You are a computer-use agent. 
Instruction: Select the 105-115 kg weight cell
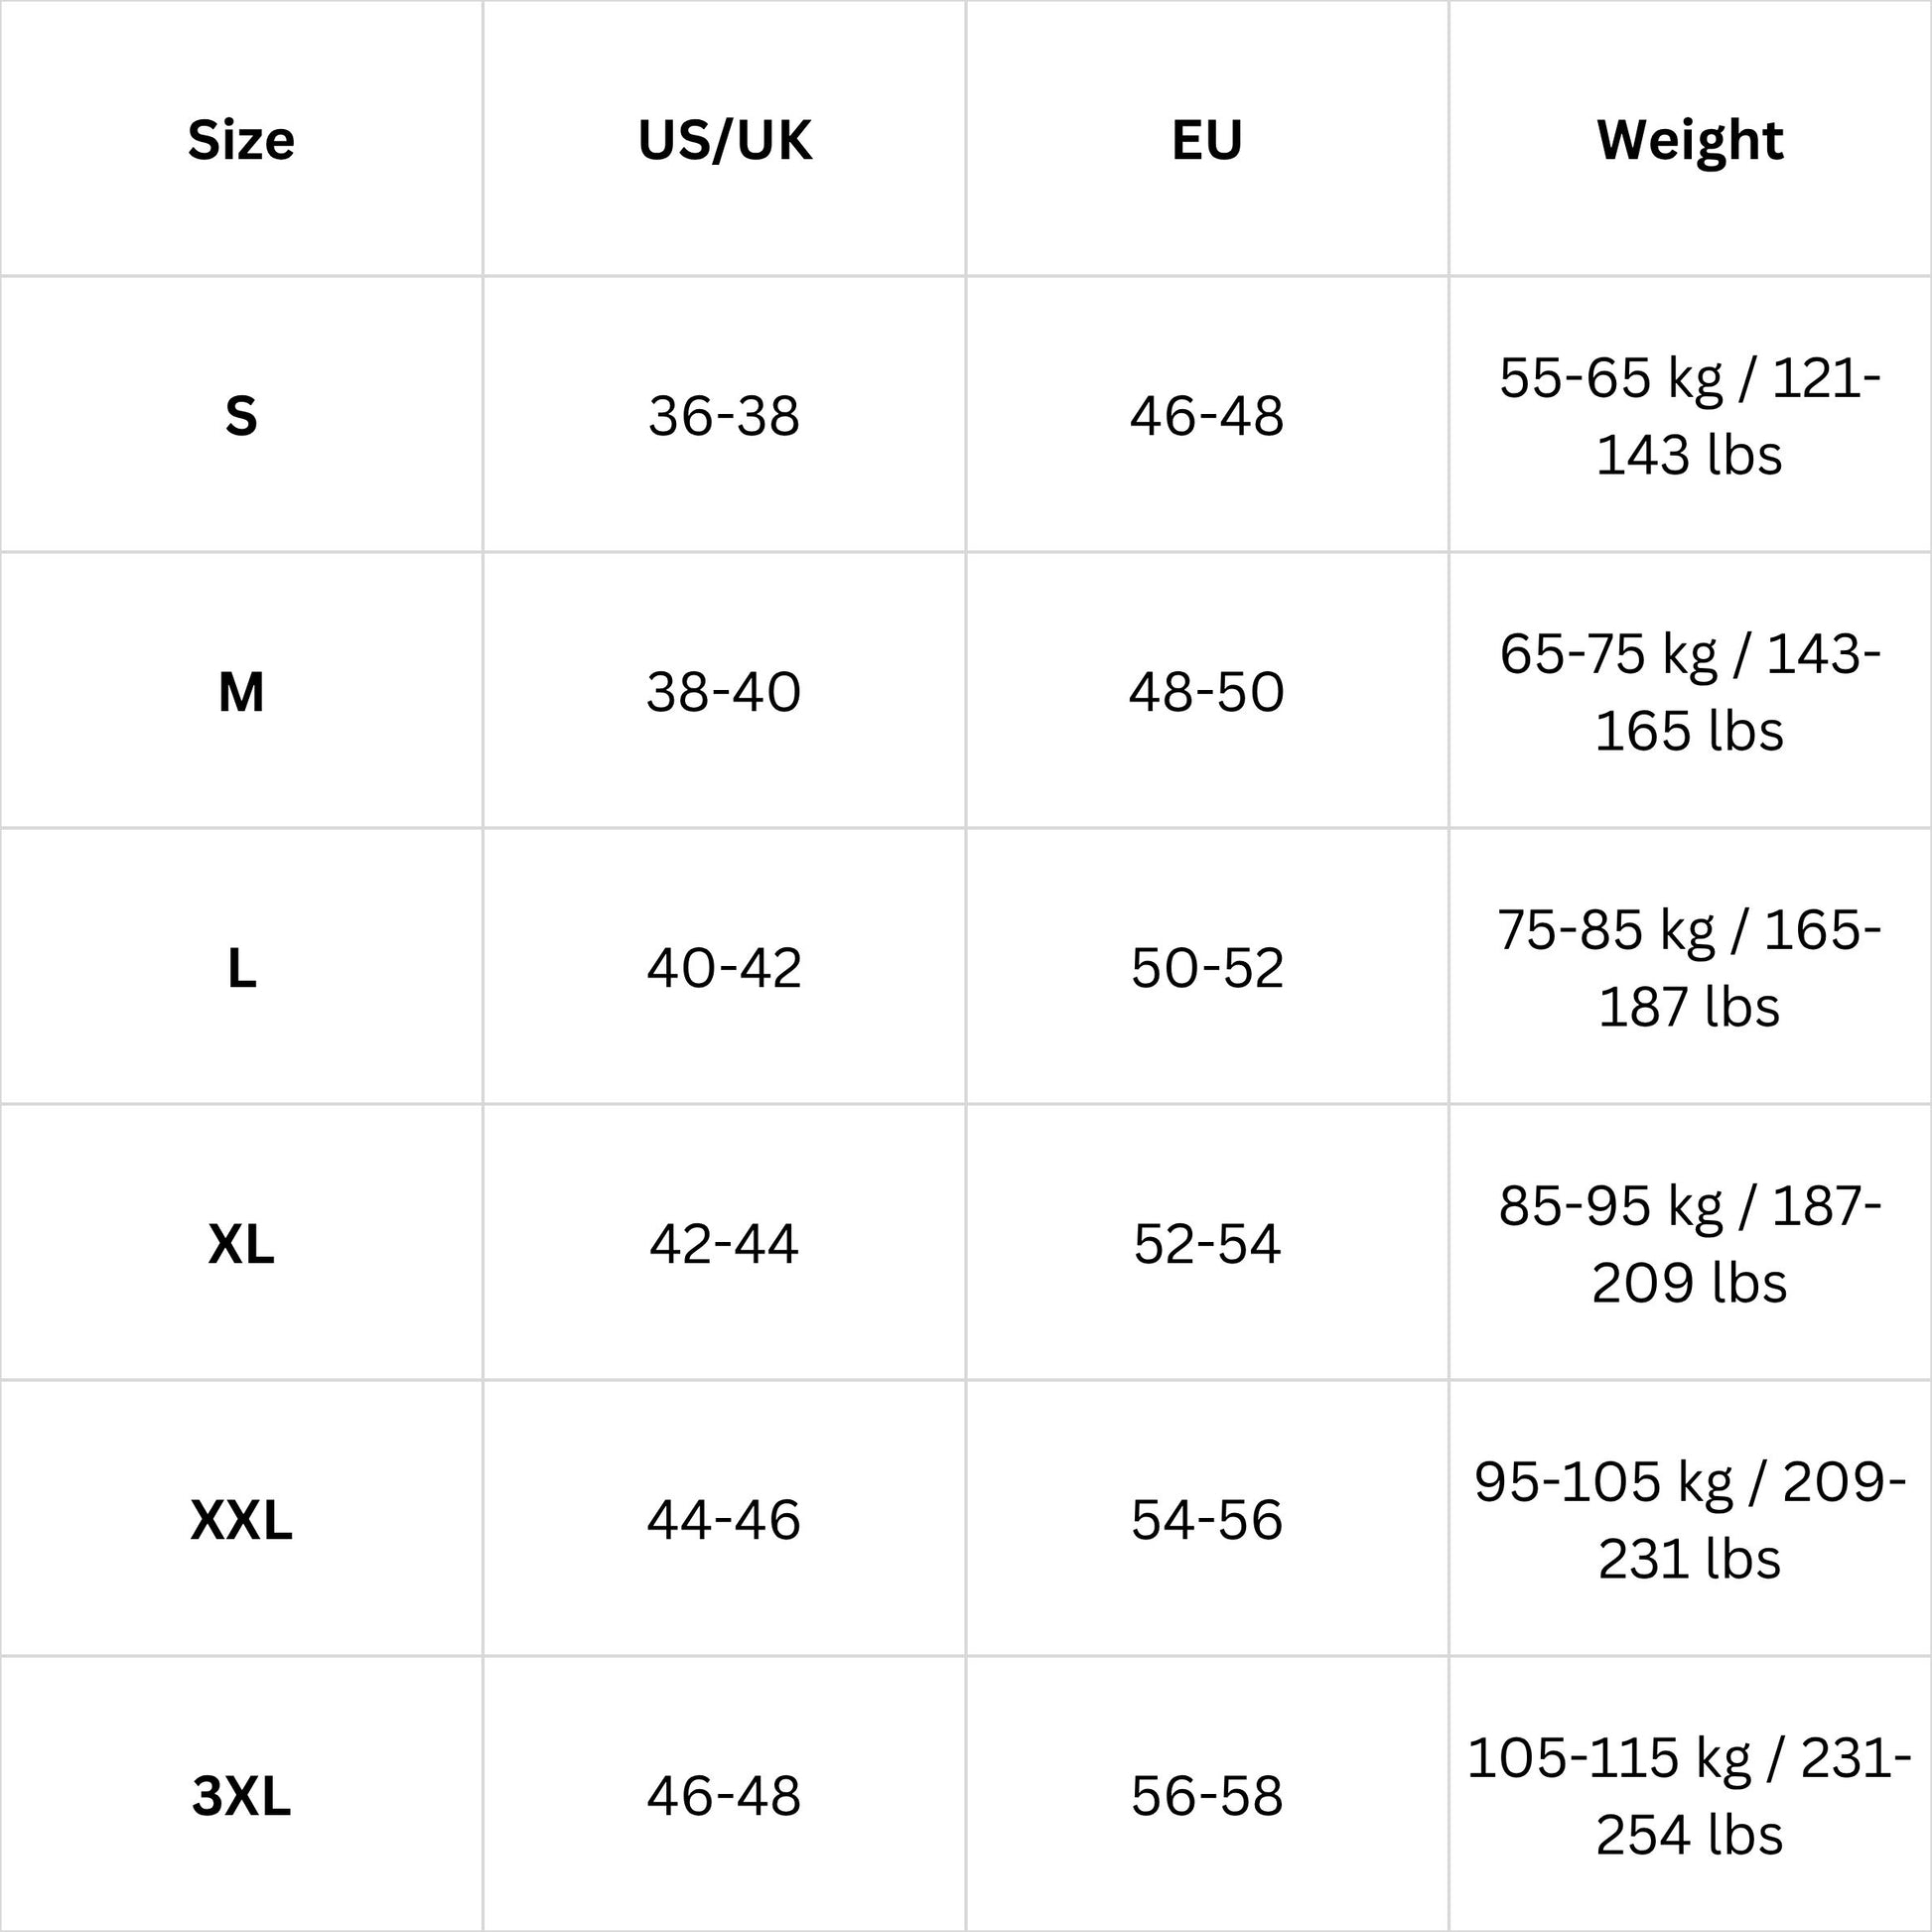click(x=1690, y=1796)
